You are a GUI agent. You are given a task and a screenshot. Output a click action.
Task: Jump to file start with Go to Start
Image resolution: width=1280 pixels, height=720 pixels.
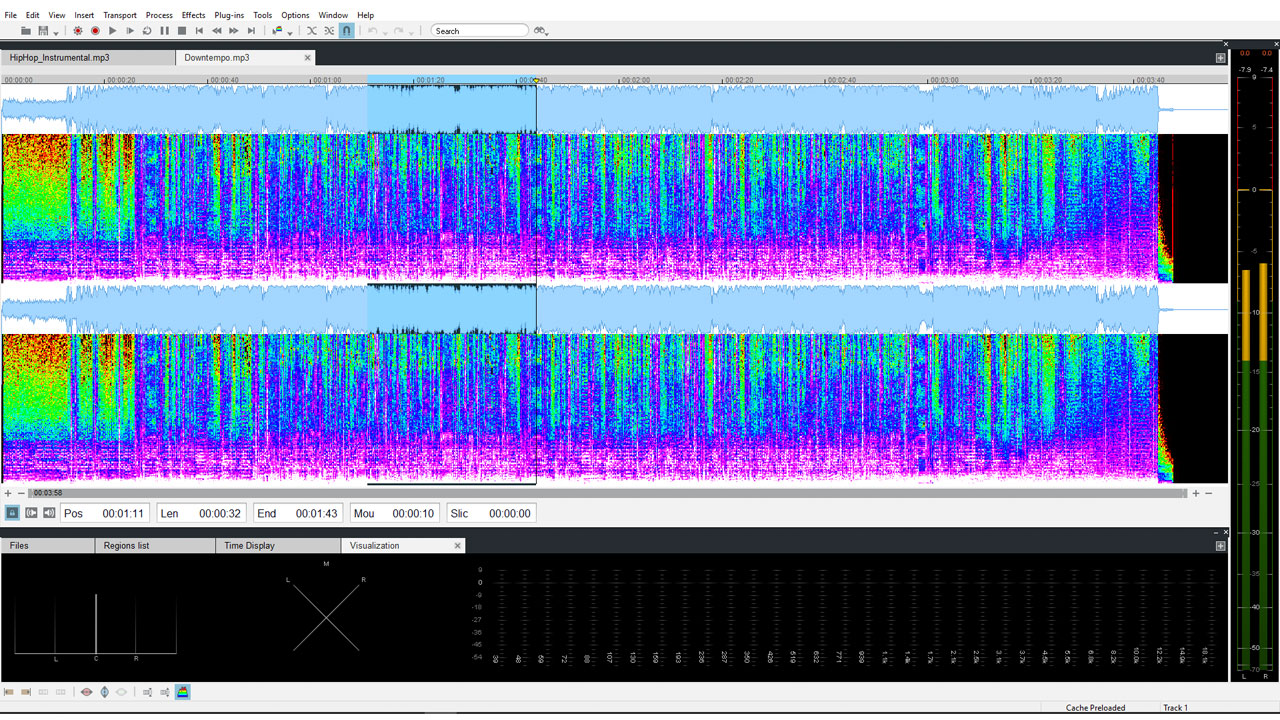click(x=199, y=30)
